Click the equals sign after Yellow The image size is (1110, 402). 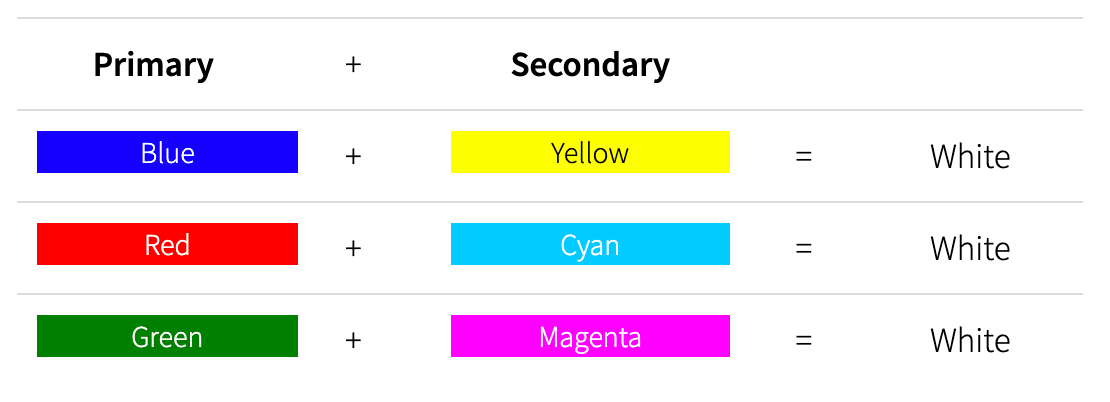(803, 157)
